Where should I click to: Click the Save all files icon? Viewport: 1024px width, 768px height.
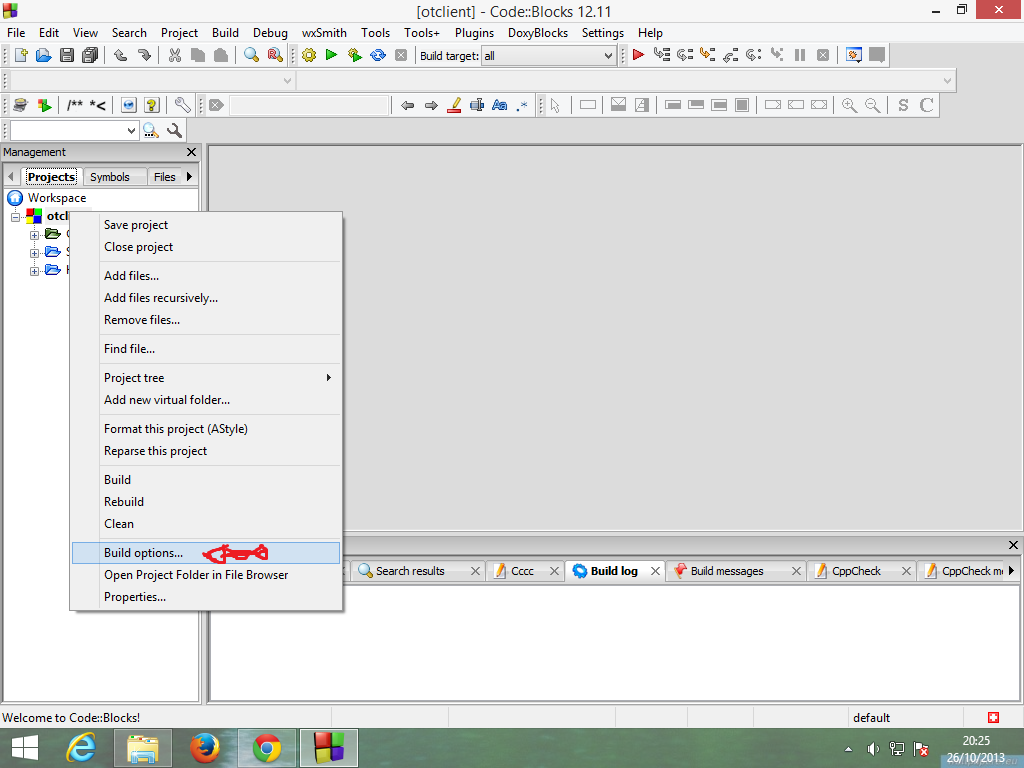(x=90, y=56)
